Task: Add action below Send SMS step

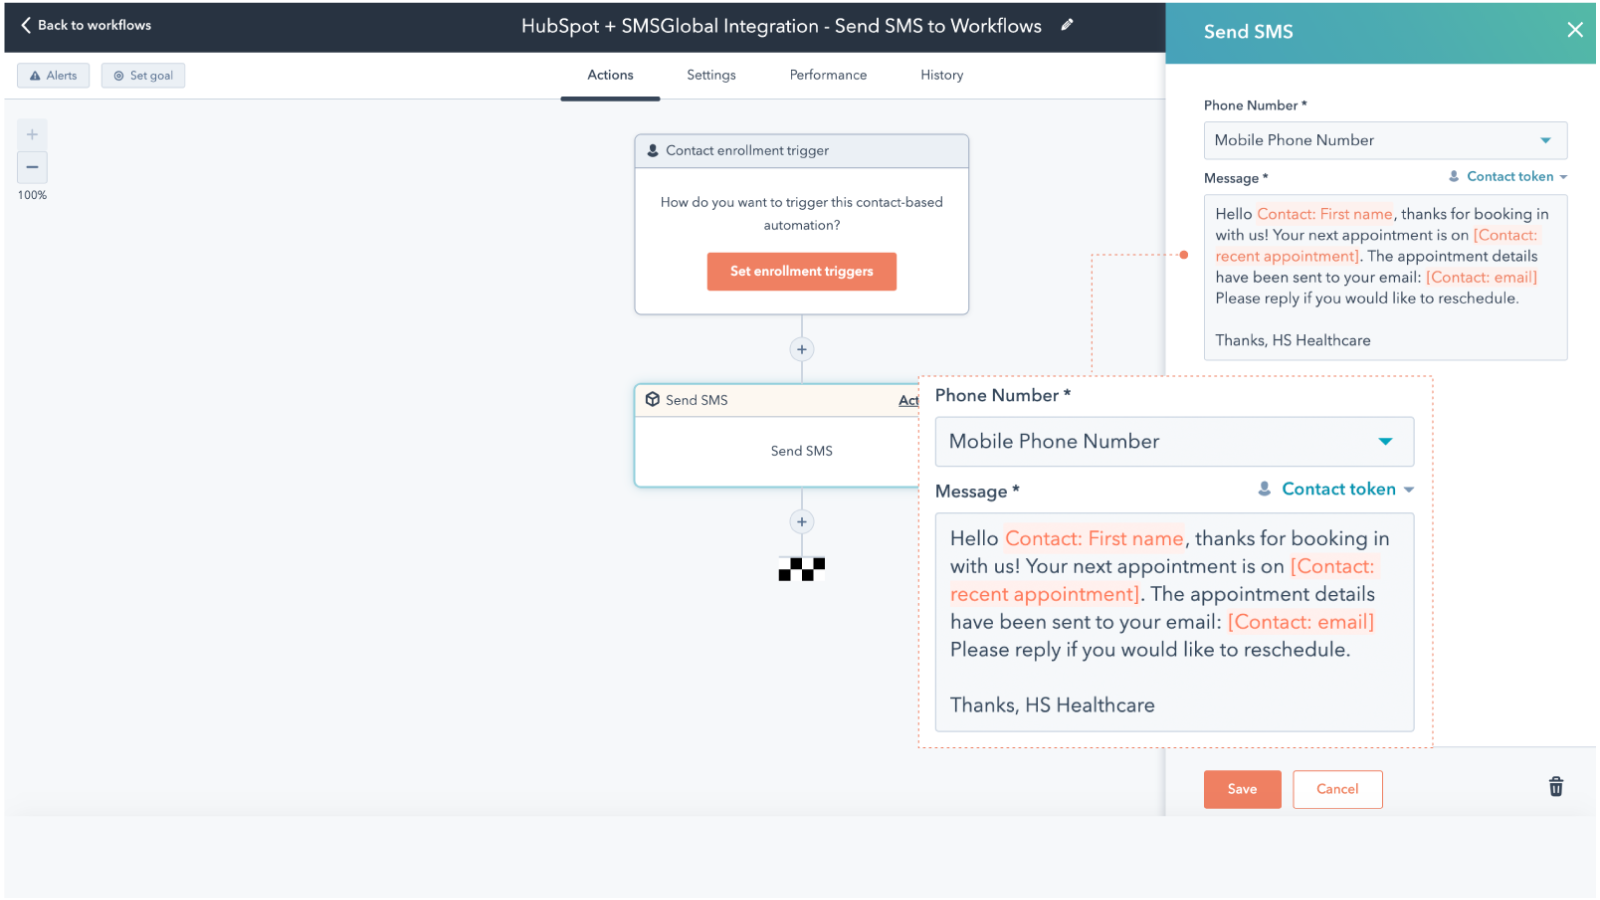Action: tap(801, 521)
